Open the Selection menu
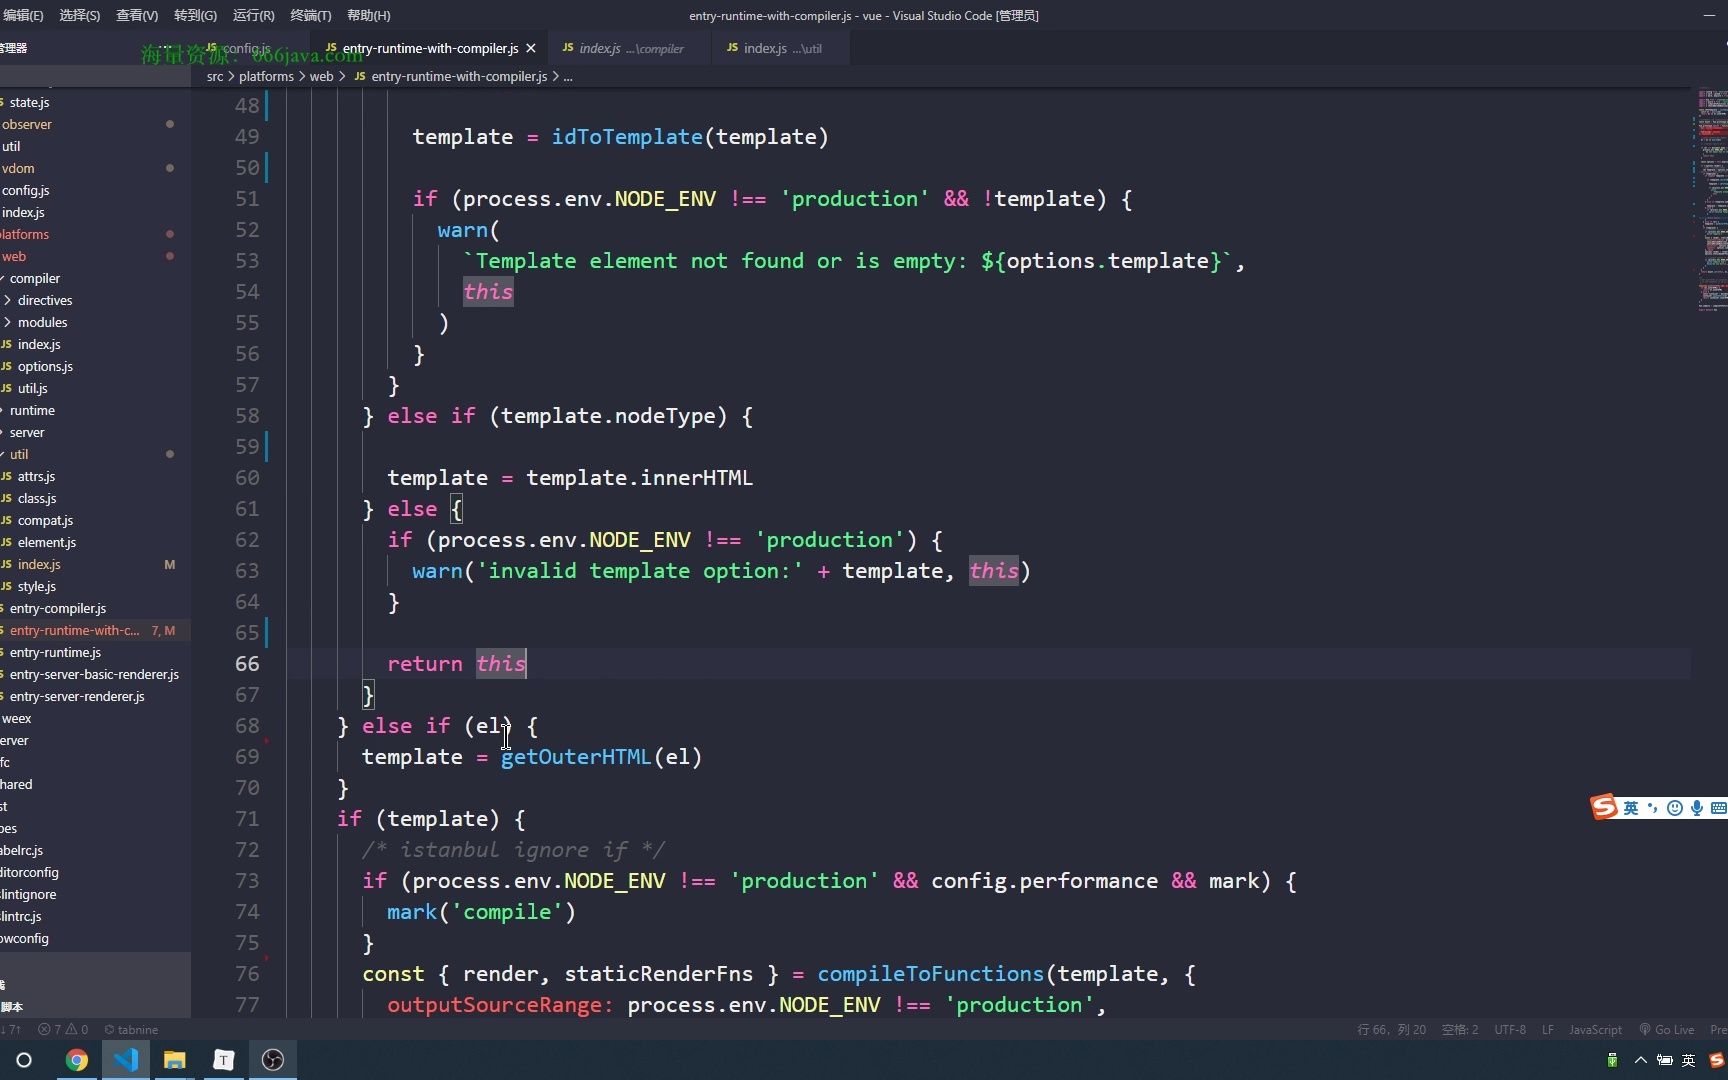This screenshot has width=1728, height=1080. [79, 15]
